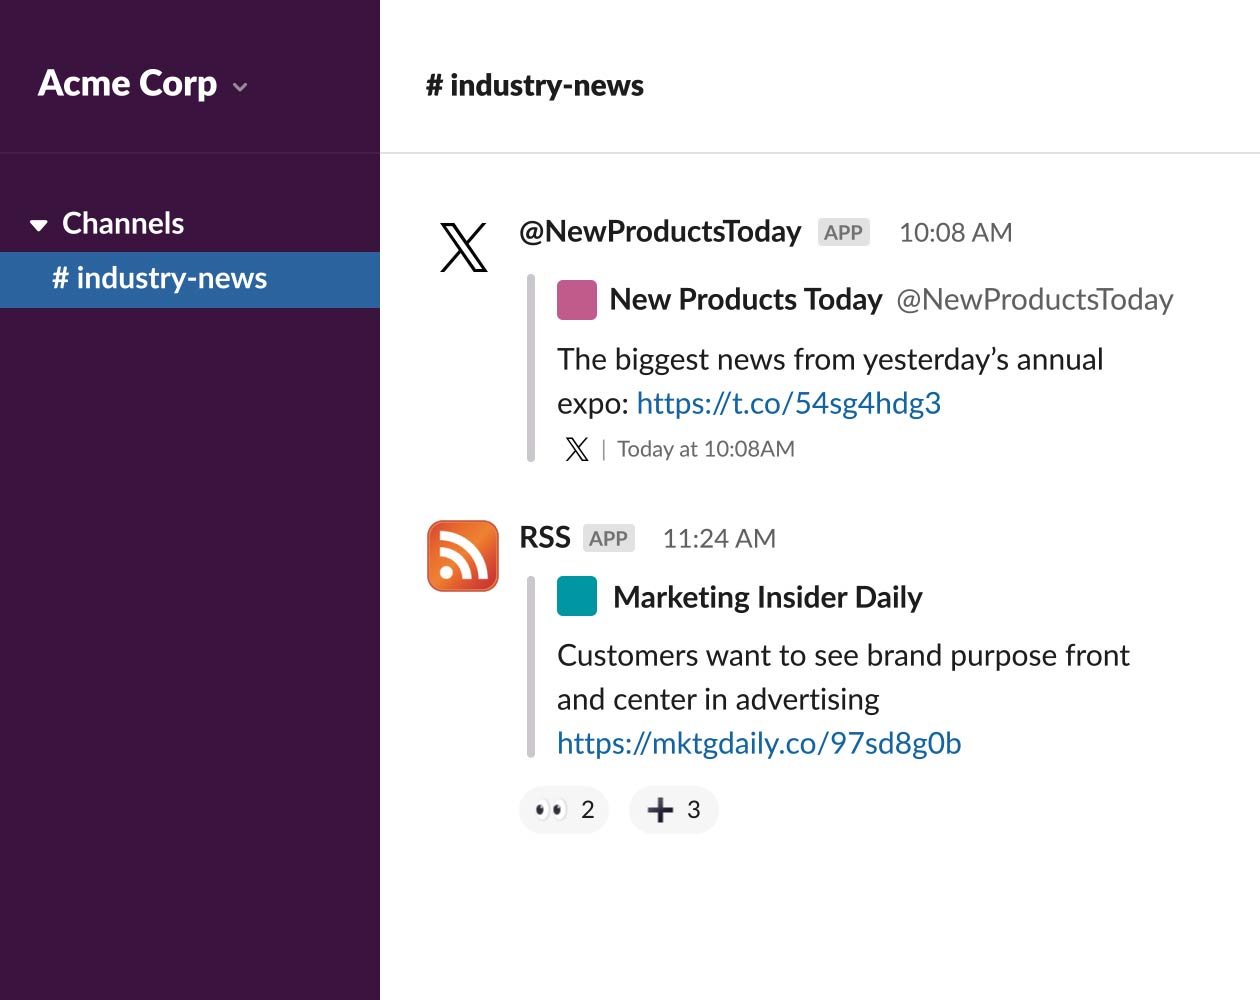This screenshot has width=1260, height=1000.
Task: Open the @NewProductsToday sender name
Action: tap(660, 232)
